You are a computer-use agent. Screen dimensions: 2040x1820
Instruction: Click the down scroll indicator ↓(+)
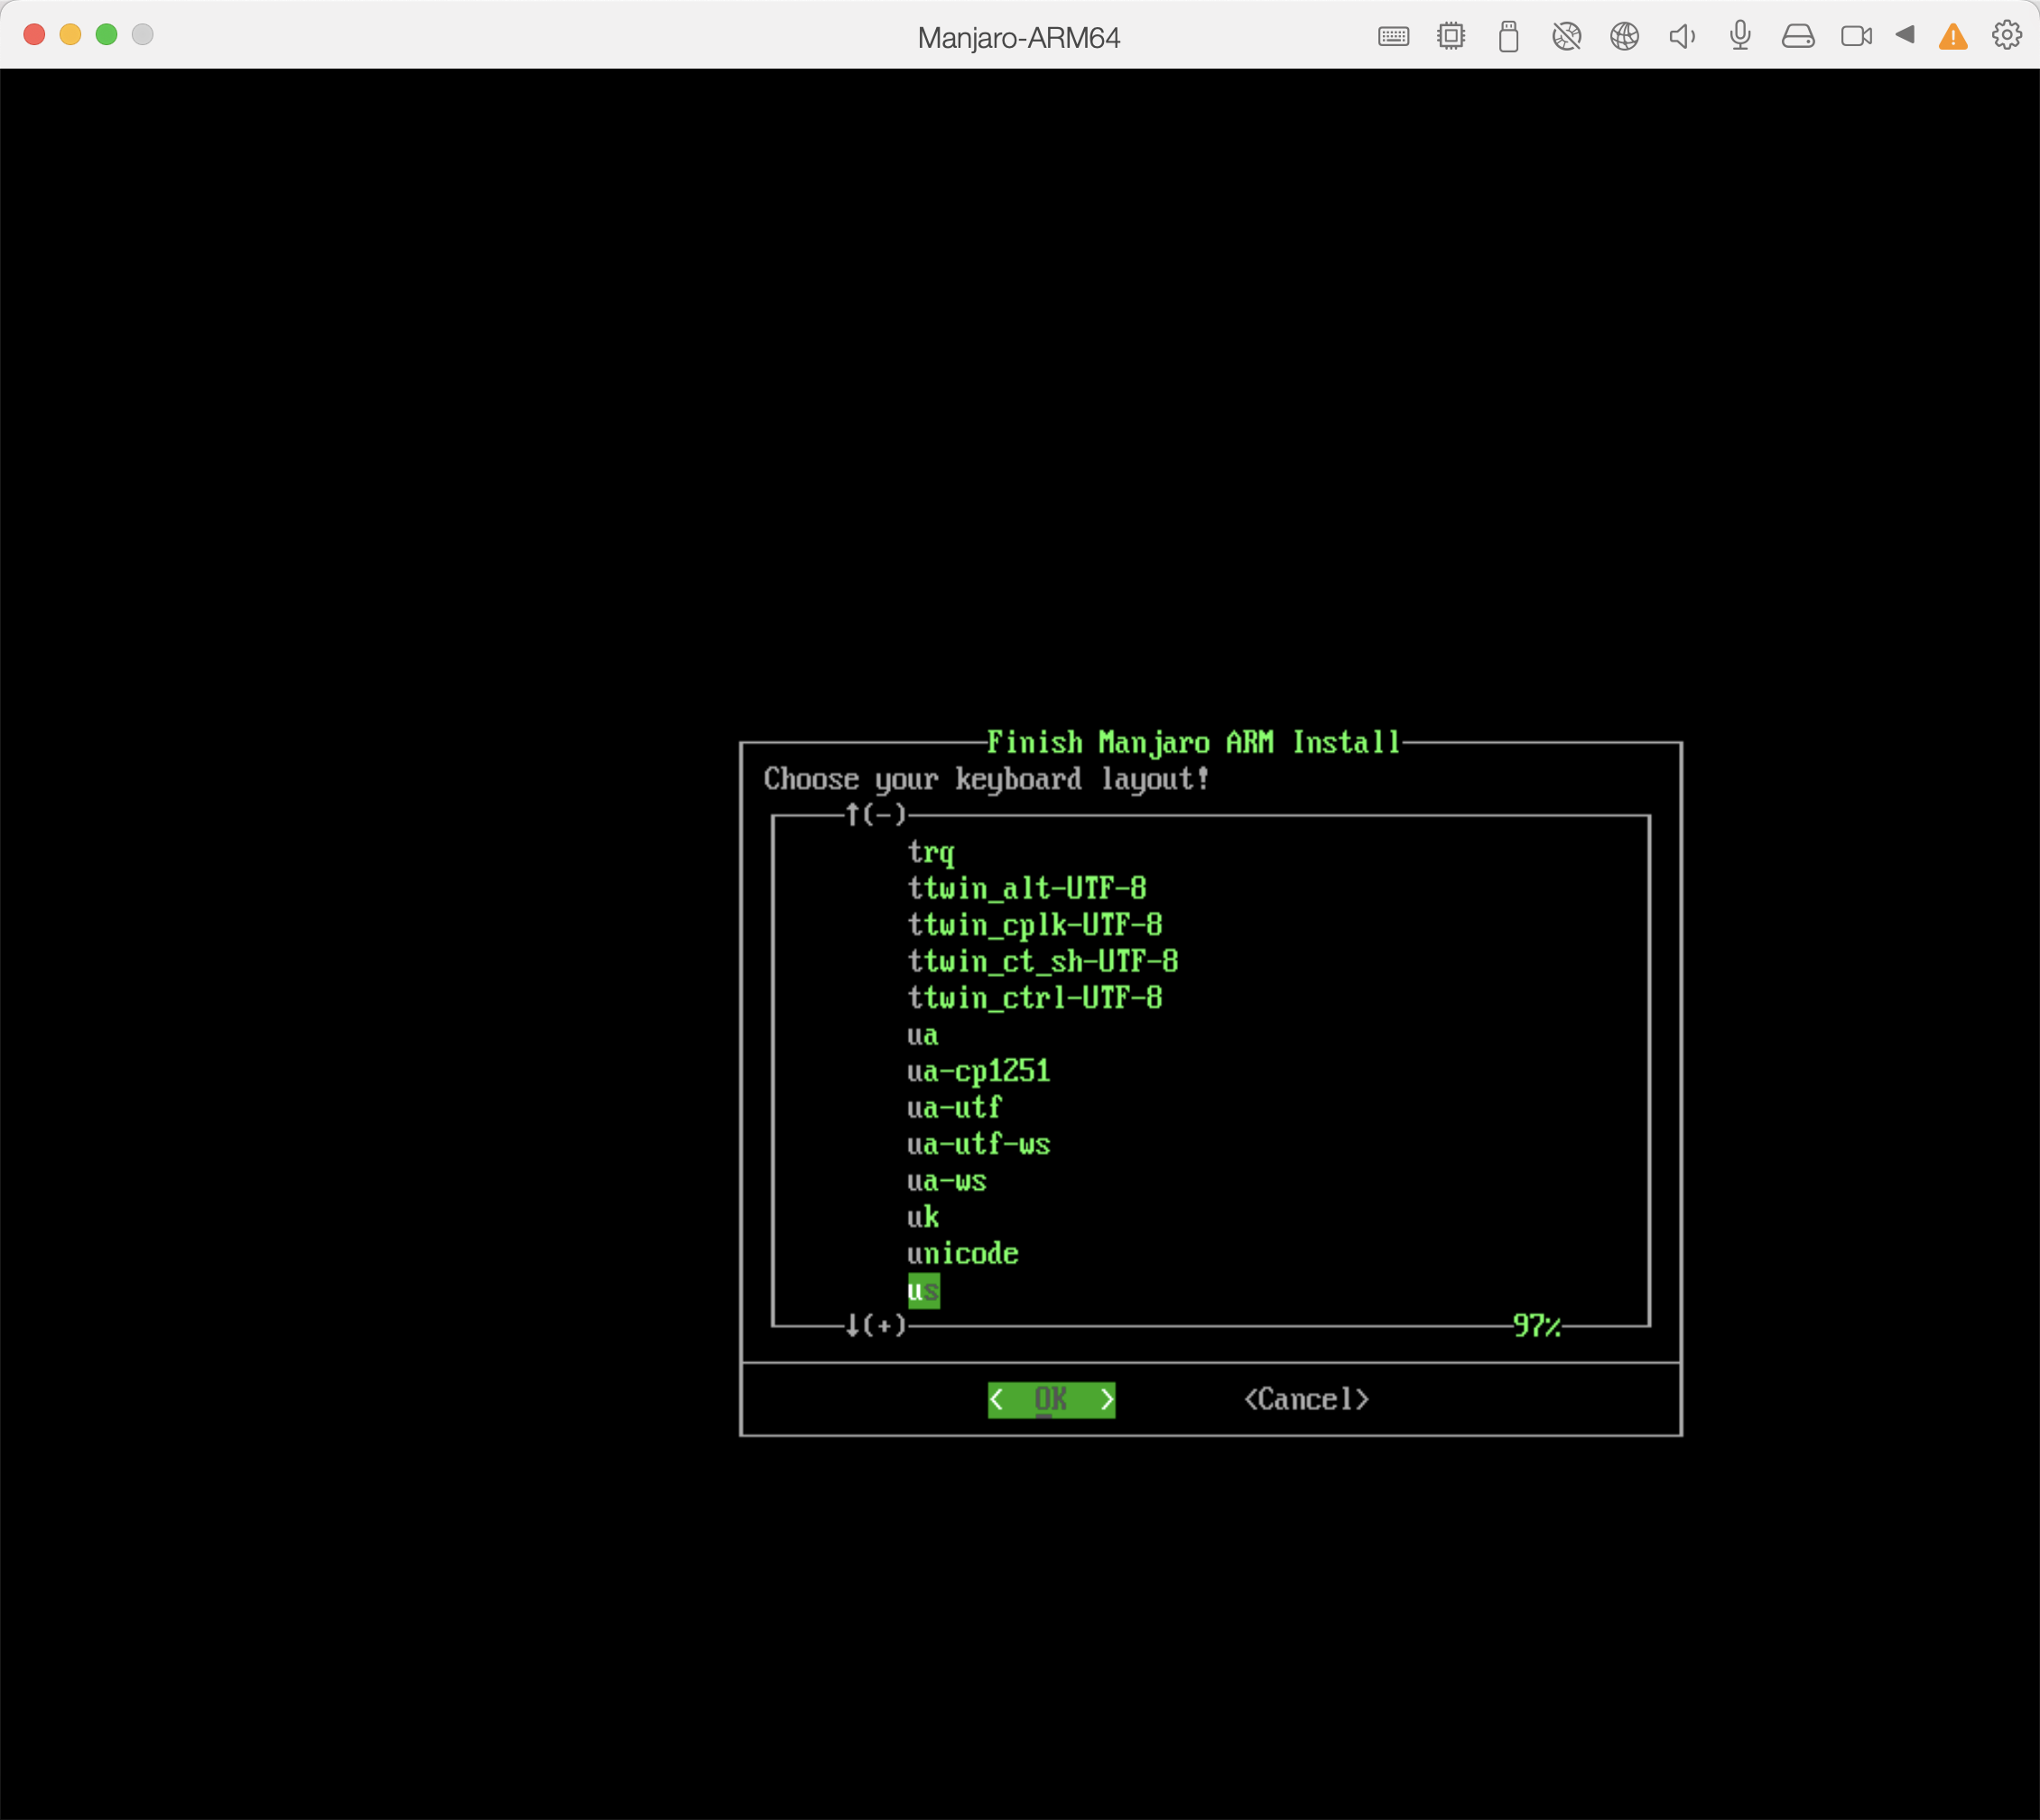[876, 1326]
